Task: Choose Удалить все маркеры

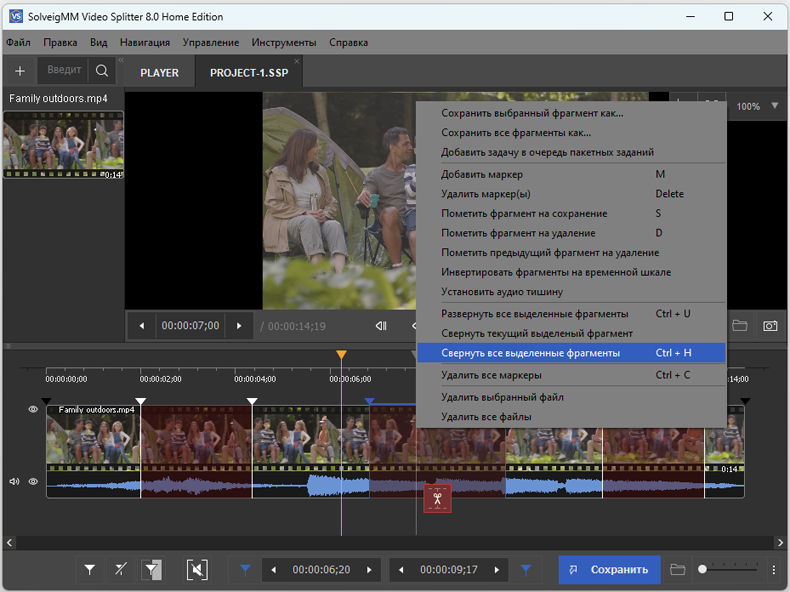Action: tap(571, 375)
